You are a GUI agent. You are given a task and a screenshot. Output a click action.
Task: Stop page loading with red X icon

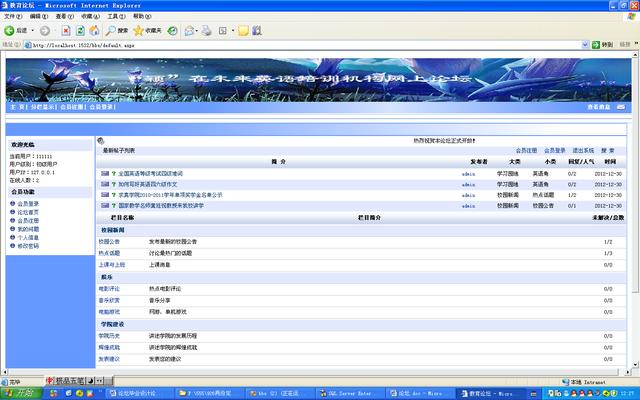[66, 31]
